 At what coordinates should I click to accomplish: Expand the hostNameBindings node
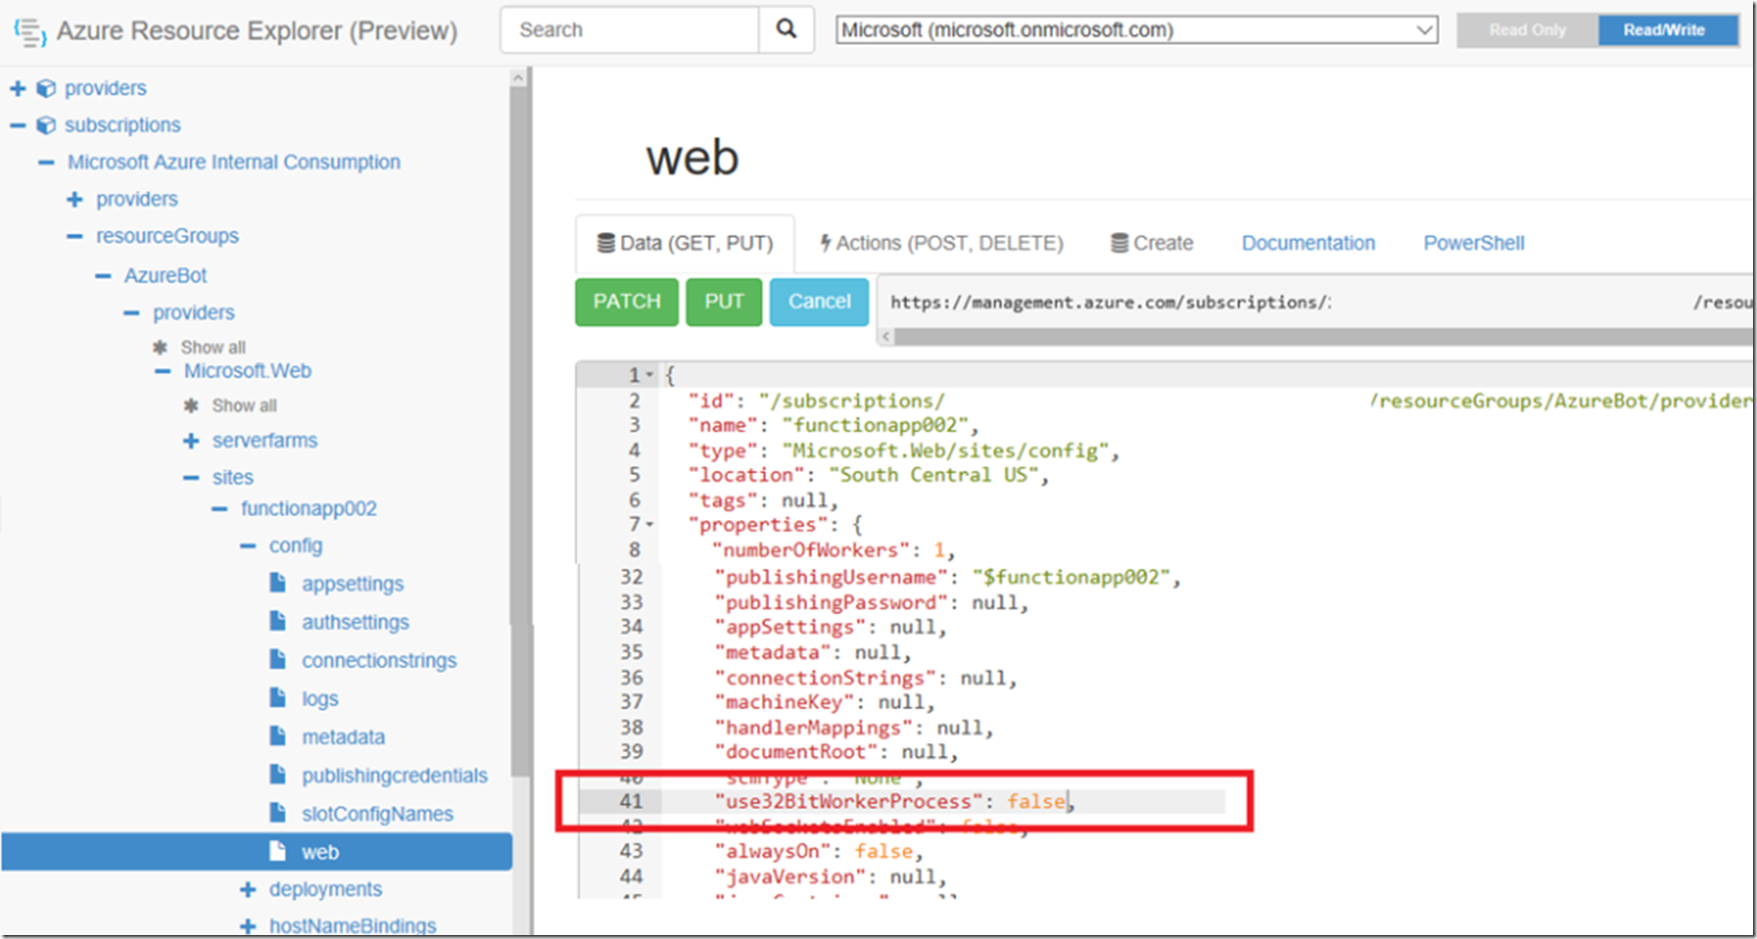point(248,926)
